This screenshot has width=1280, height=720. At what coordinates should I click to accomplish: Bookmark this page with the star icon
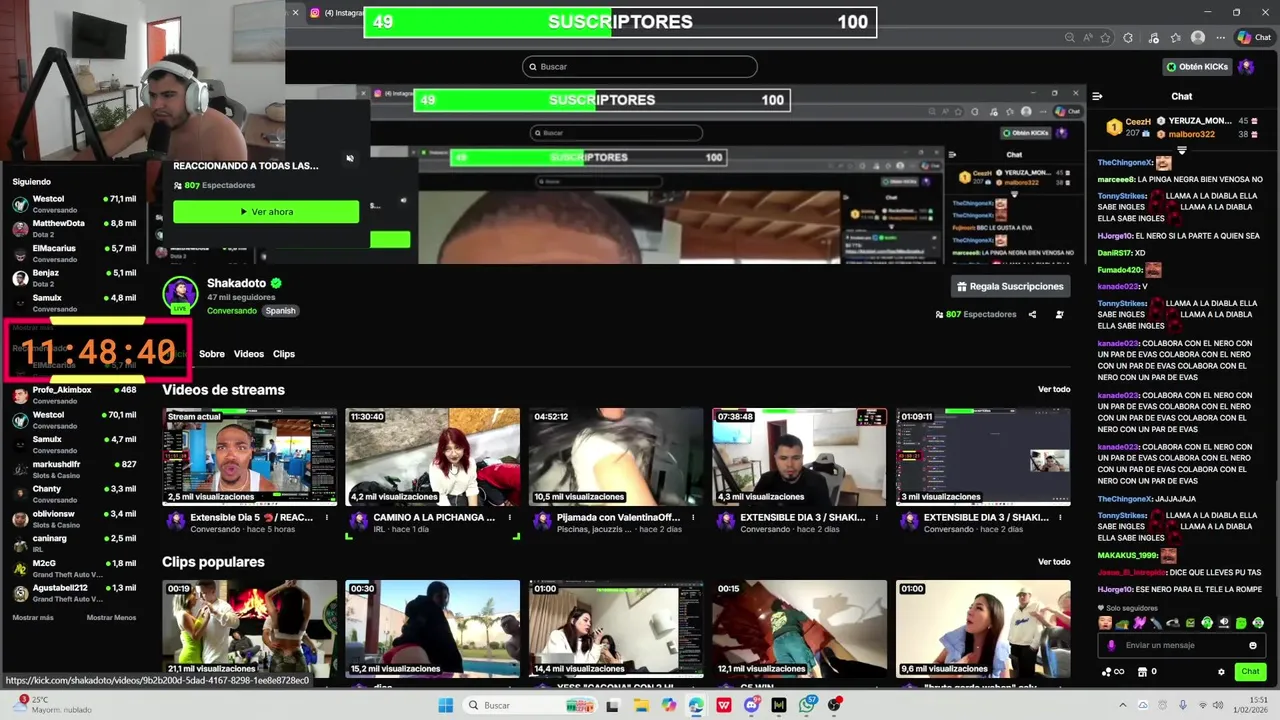1105,38
